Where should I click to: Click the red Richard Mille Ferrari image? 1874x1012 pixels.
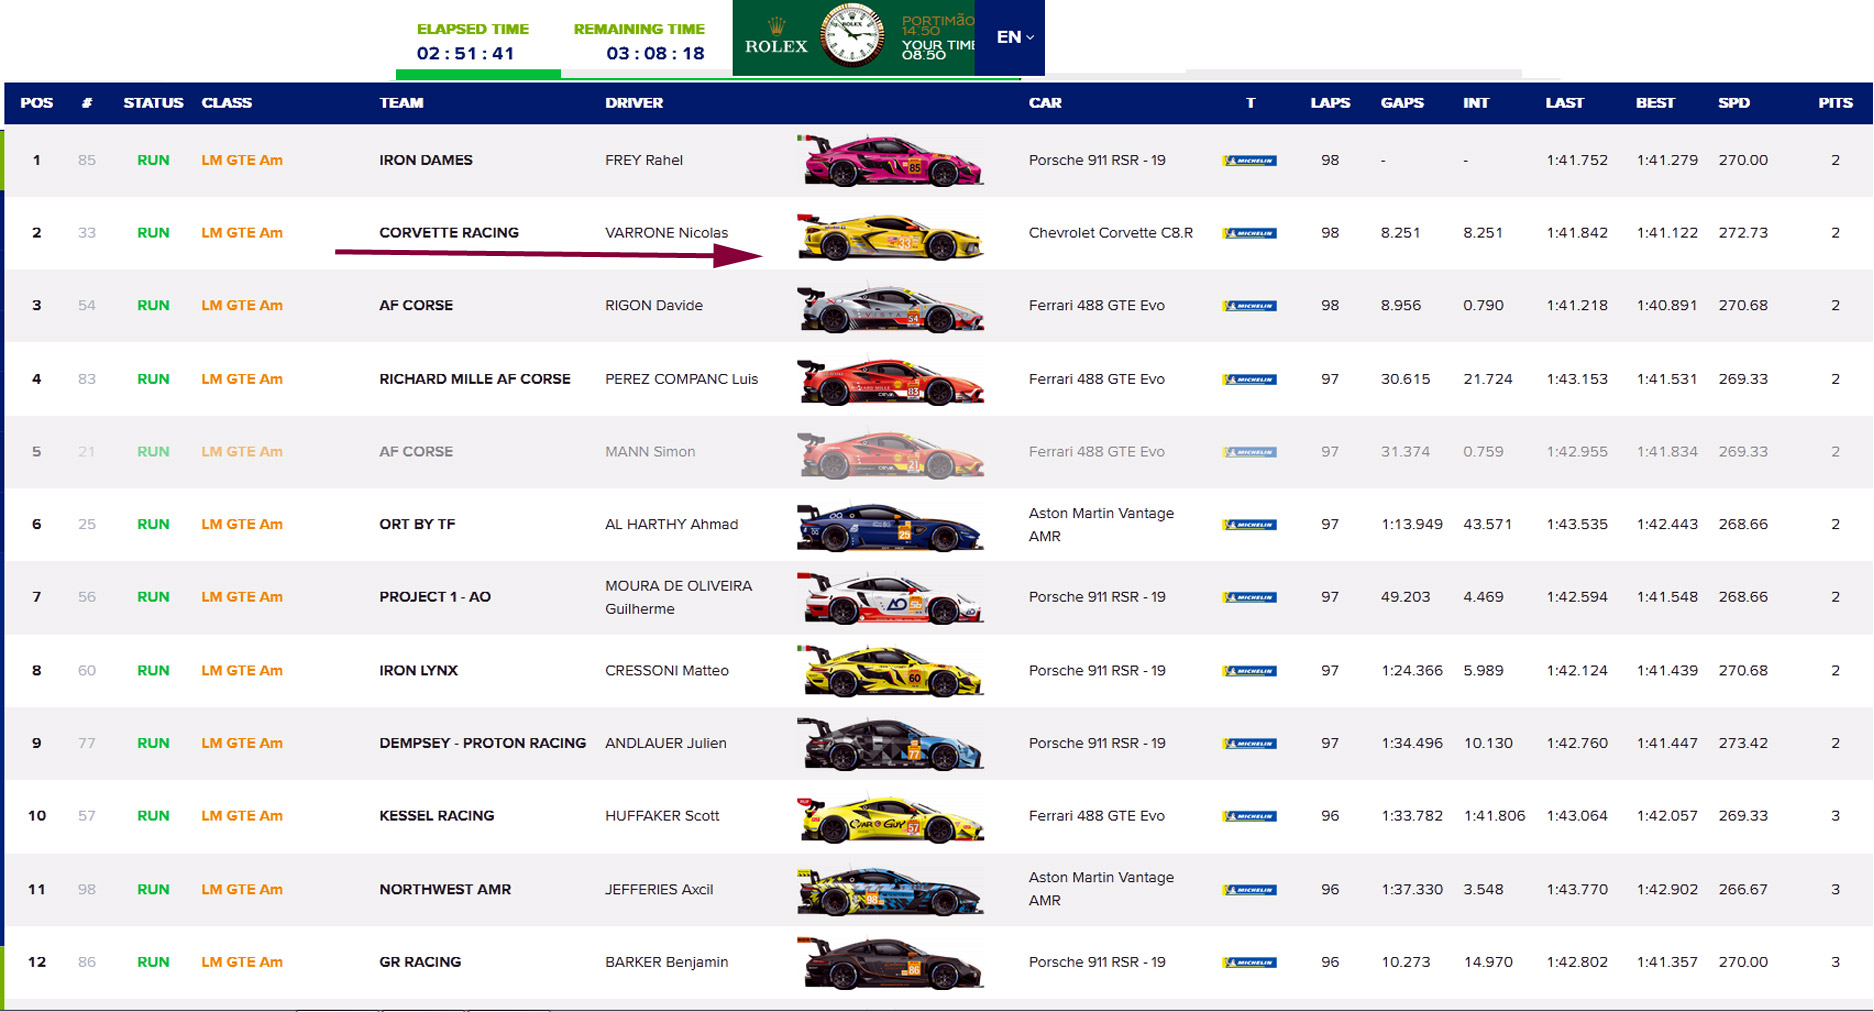click(x=891, y=381)
